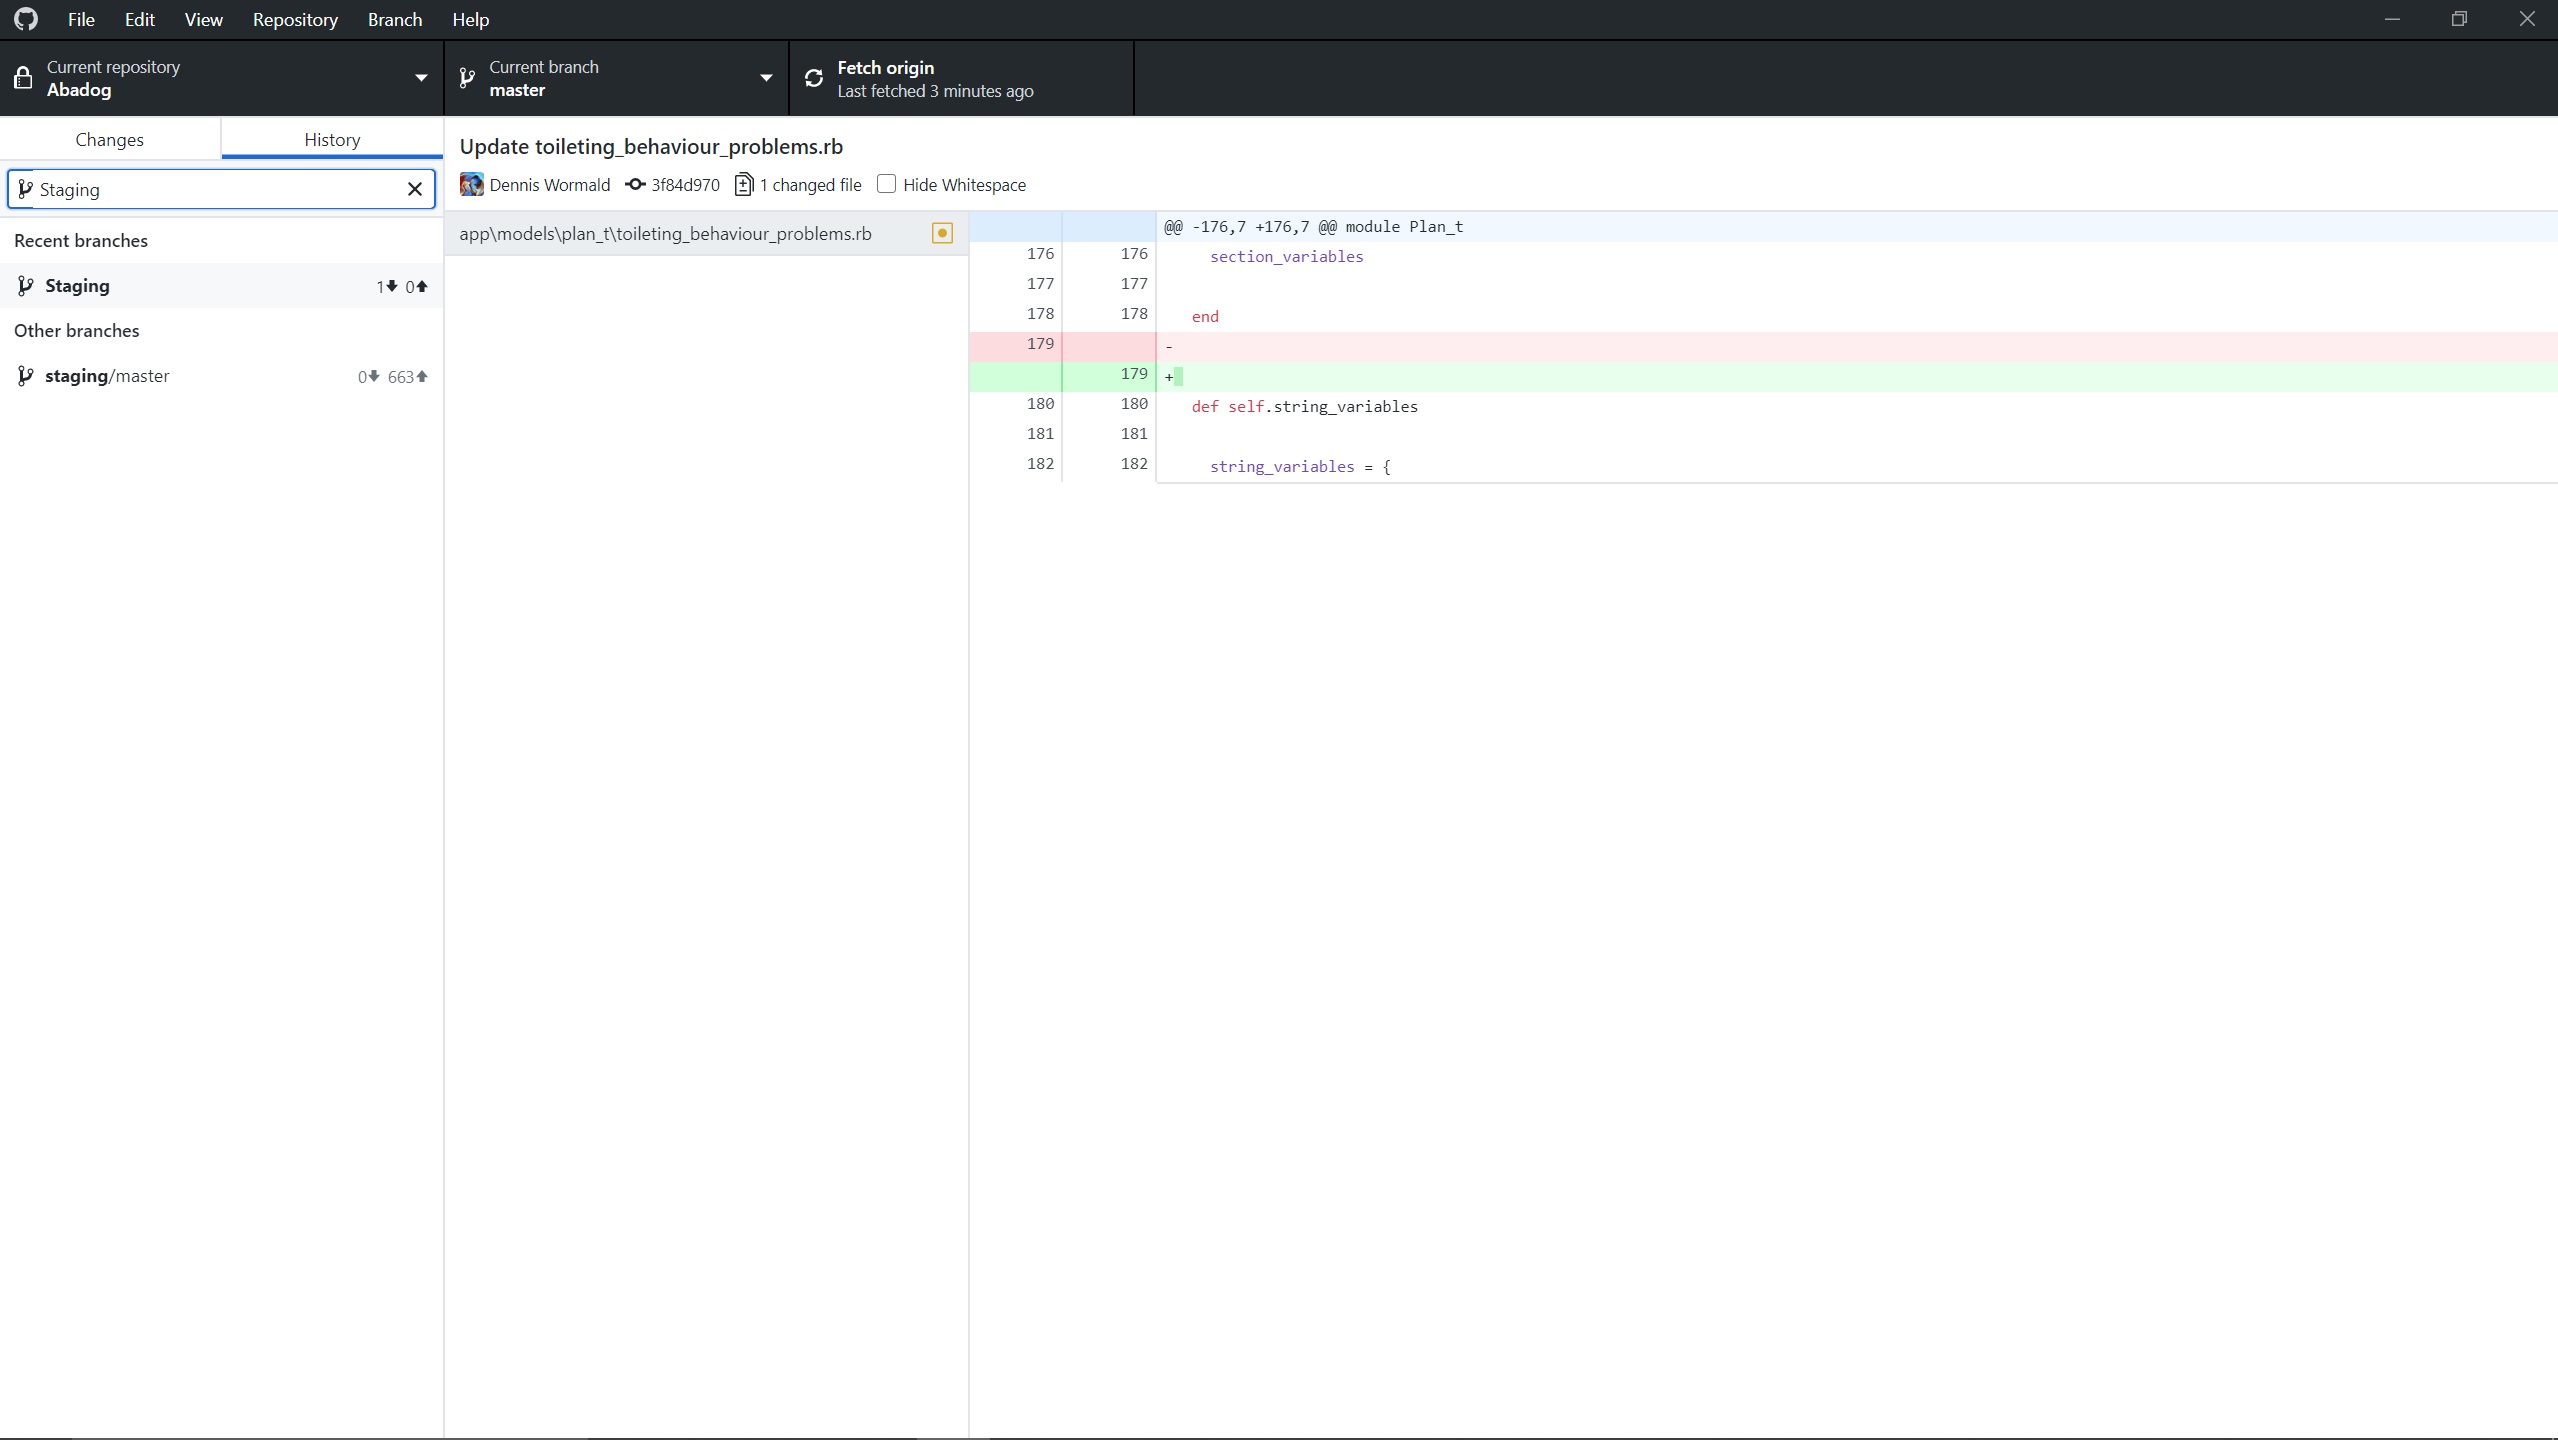The height and width of the screenshot is (1440, 2558).
Task: Click the changed files icon near '1 changed file'
Action: [745, 185]
